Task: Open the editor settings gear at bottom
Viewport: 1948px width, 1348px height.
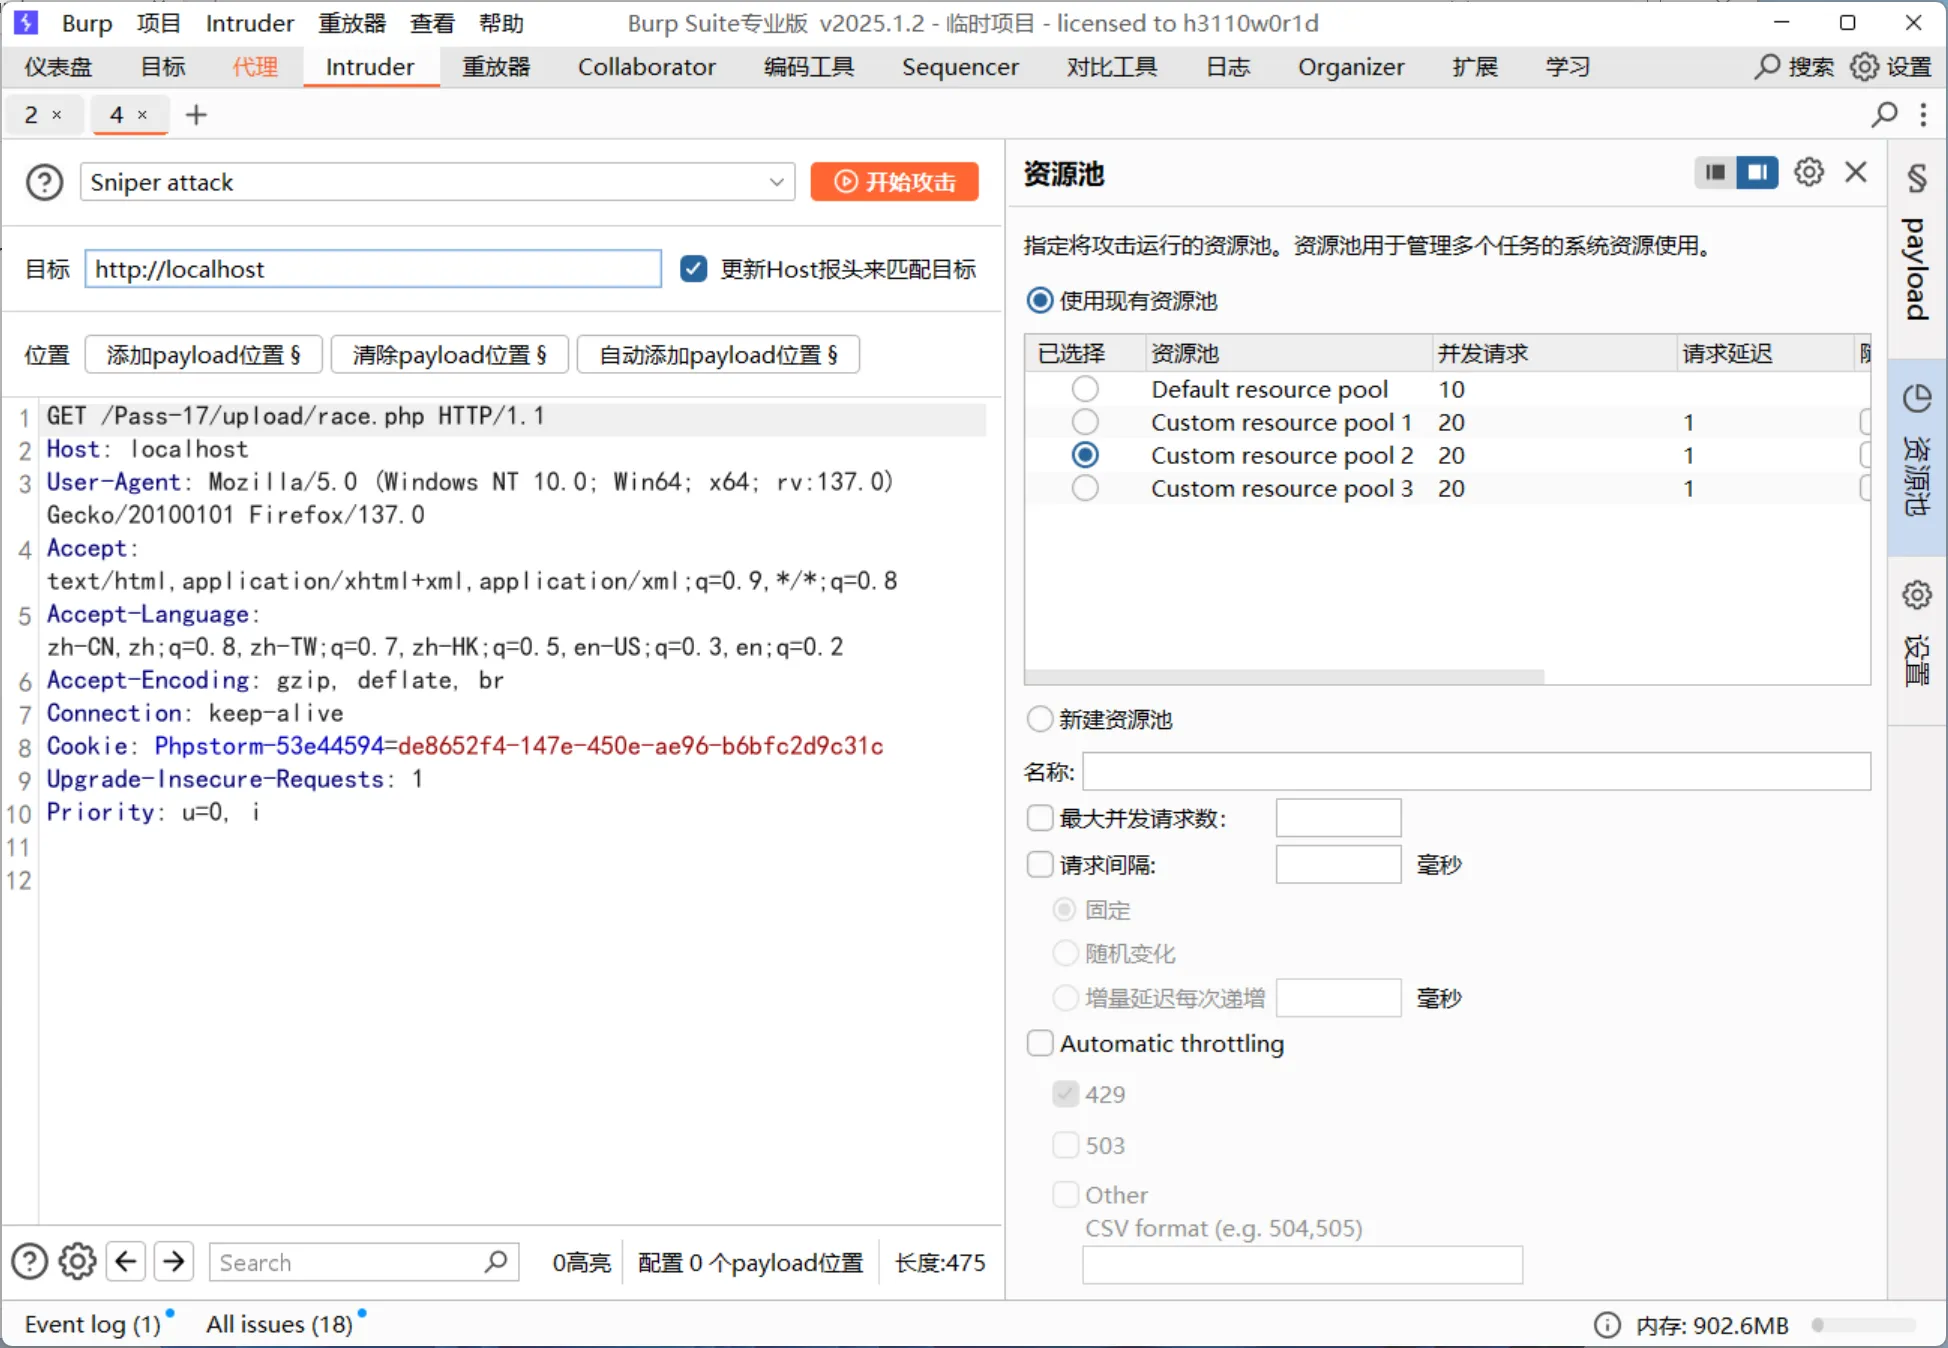Action: pyautogui.click(x=77, y=1262)
